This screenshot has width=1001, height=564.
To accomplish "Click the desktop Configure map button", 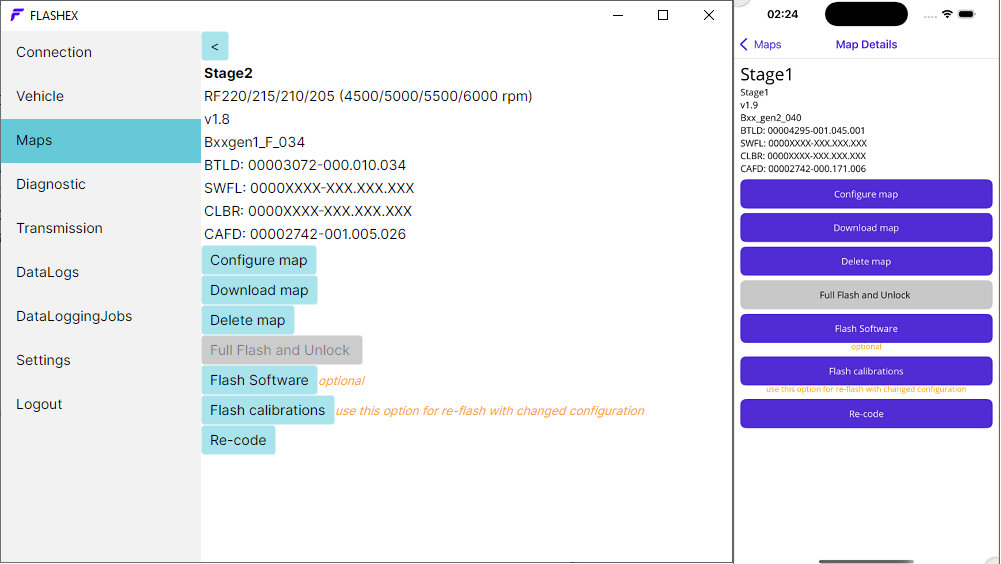I will point(258,260).
